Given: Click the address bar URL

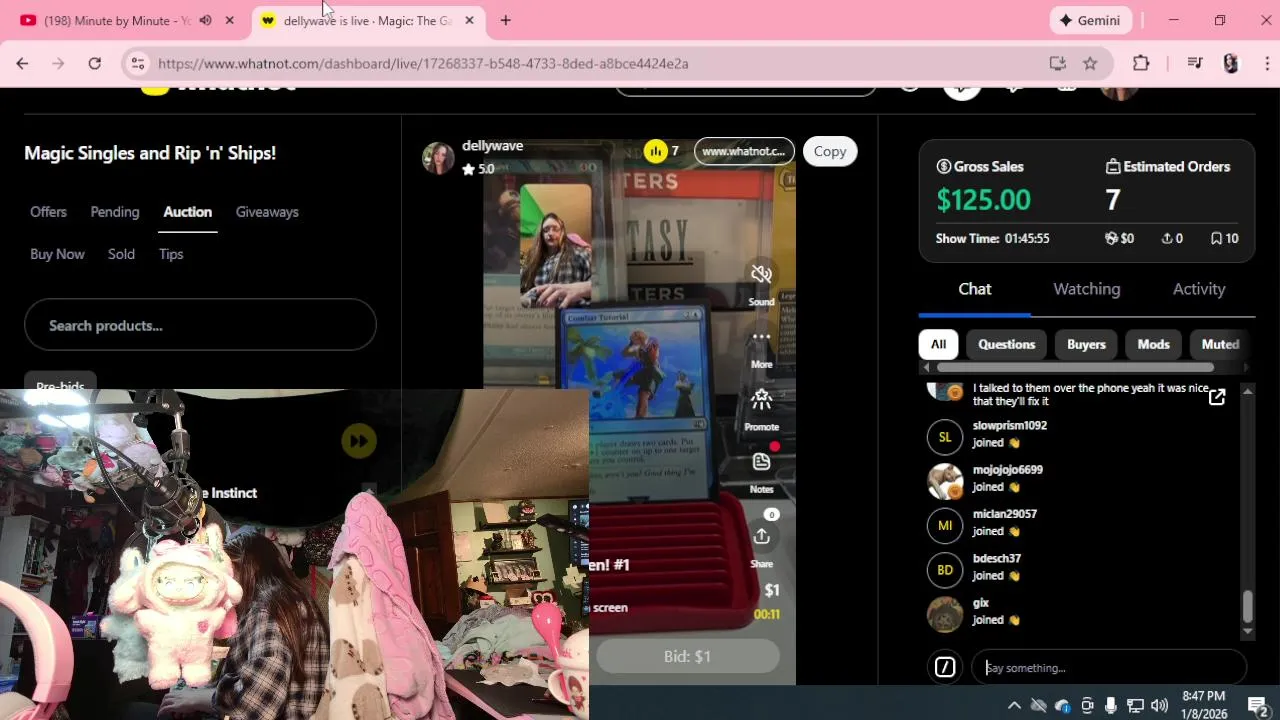Looking at the screenshot, I should click(423, 63).
